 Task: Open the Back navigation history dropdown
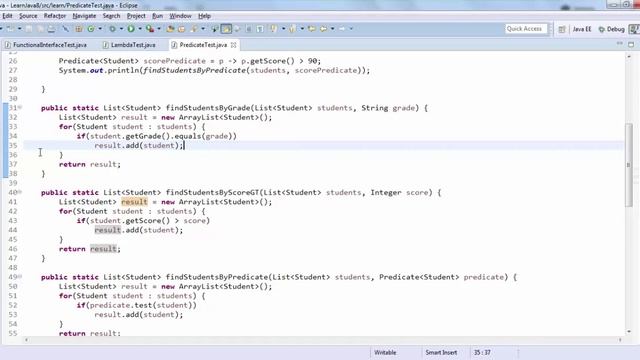pyautogui.click(x=333, y=29)
